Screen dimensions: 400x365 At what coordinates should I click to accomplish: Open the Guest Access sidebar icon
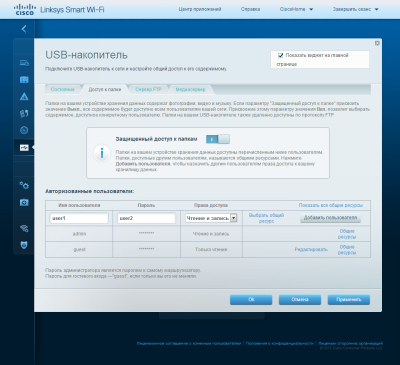(x=24, y=80)
